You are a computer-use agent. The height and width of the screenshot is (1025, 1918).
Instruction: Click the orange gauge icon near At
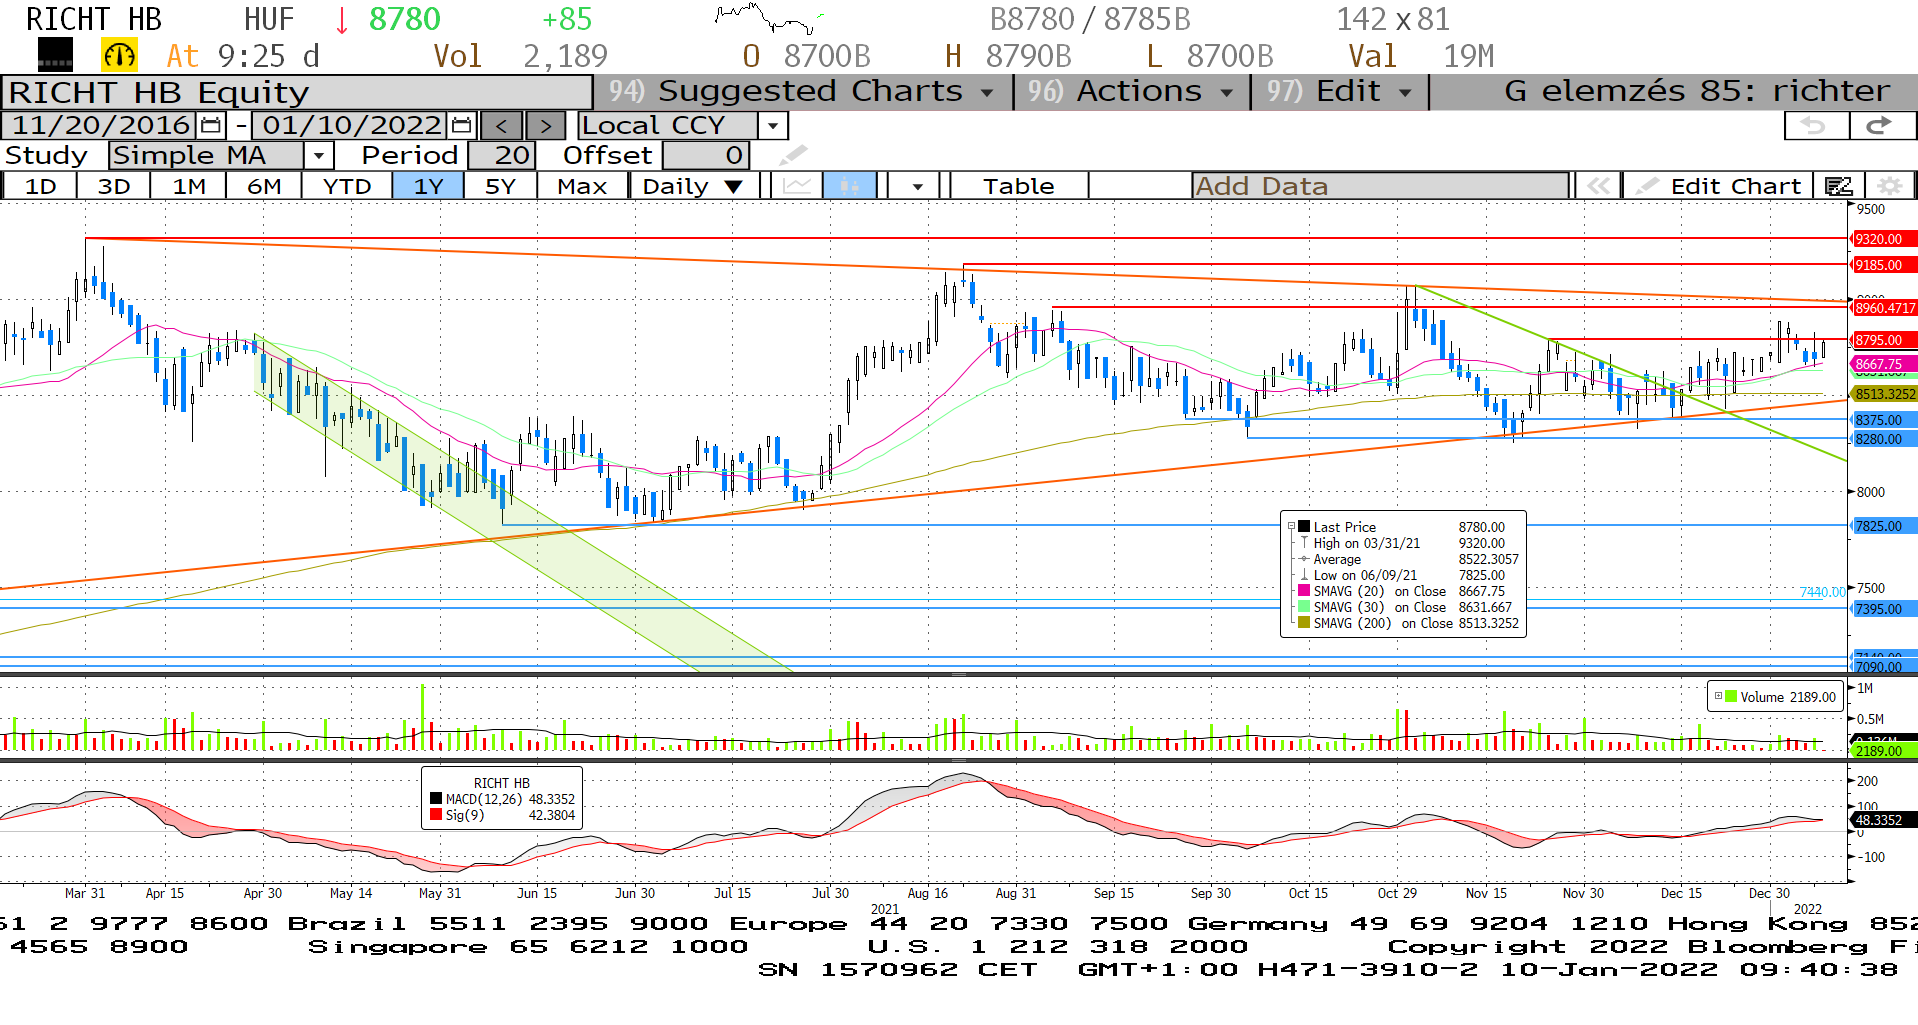coord(119,55)
